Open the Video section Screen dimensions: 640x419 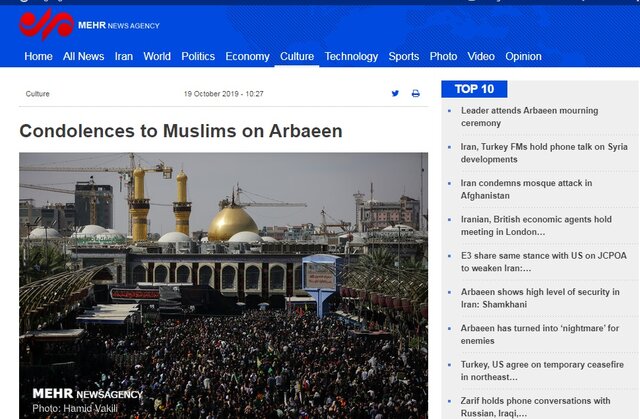pos(481,57)
